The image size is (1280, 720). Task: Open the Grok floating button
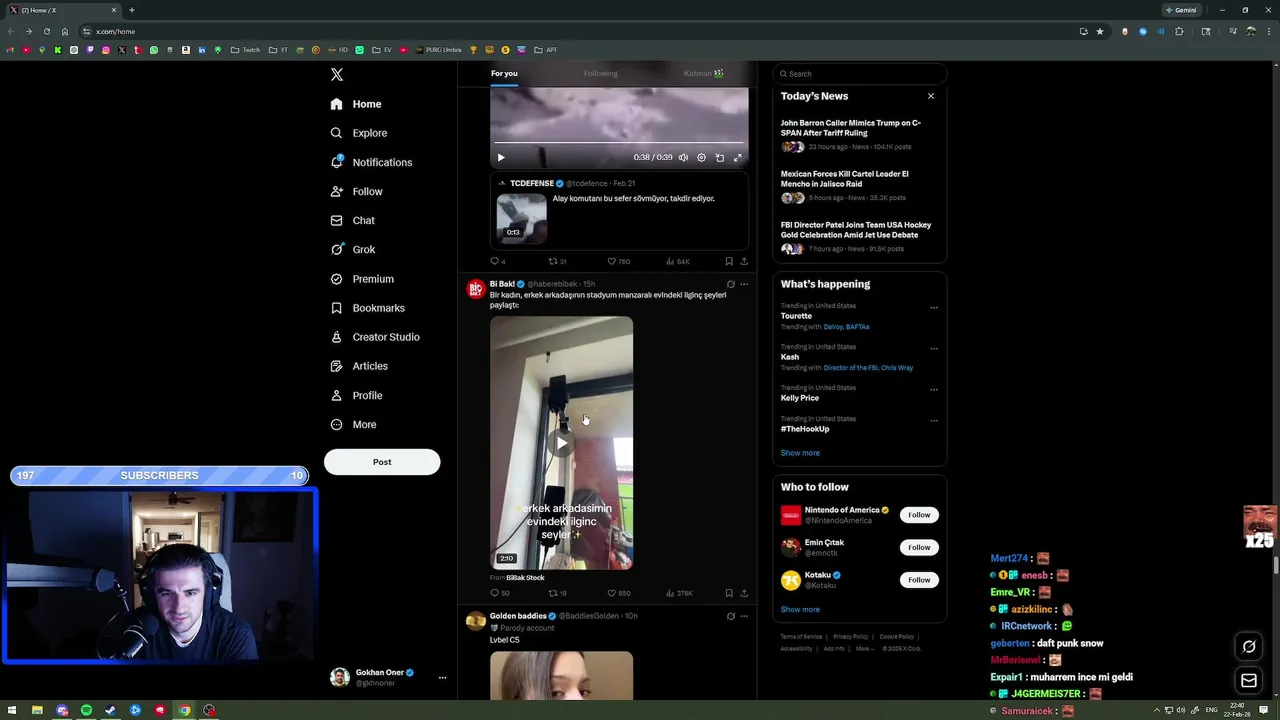pyautogui.click(x=1249, y=647)
